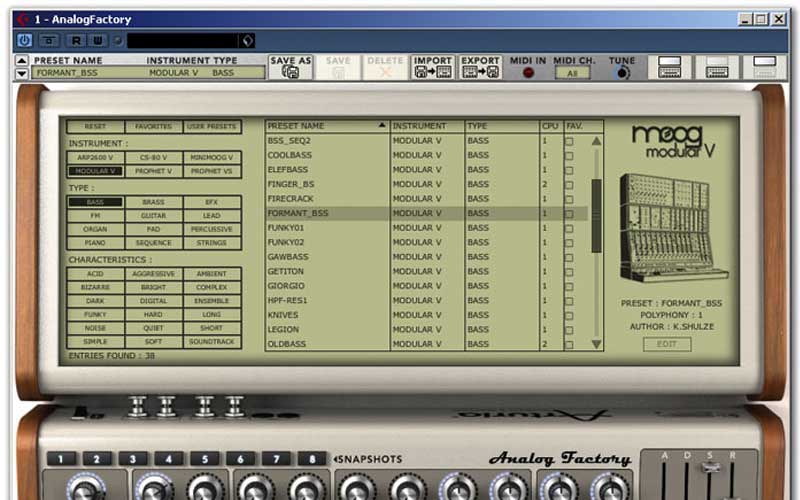Select the Acid characteristic filter

point(95,274)
